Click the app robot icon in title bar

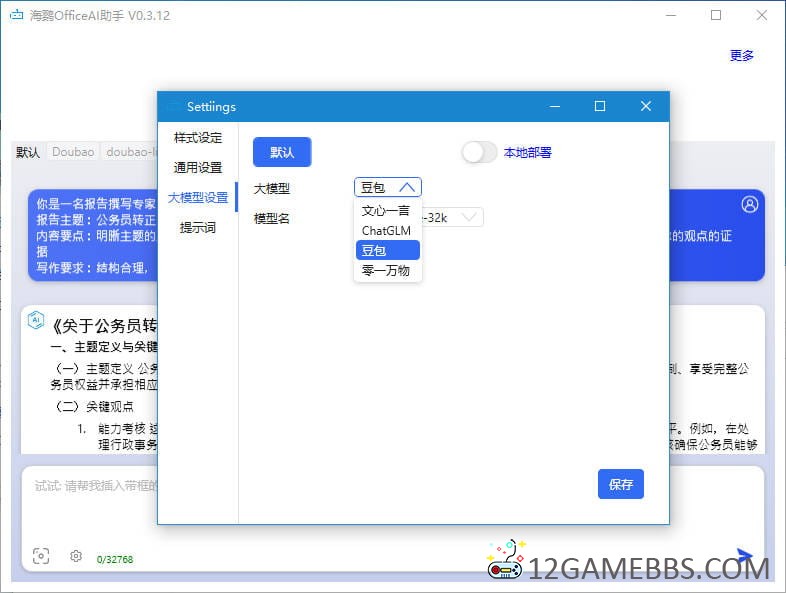click(17, 15)
